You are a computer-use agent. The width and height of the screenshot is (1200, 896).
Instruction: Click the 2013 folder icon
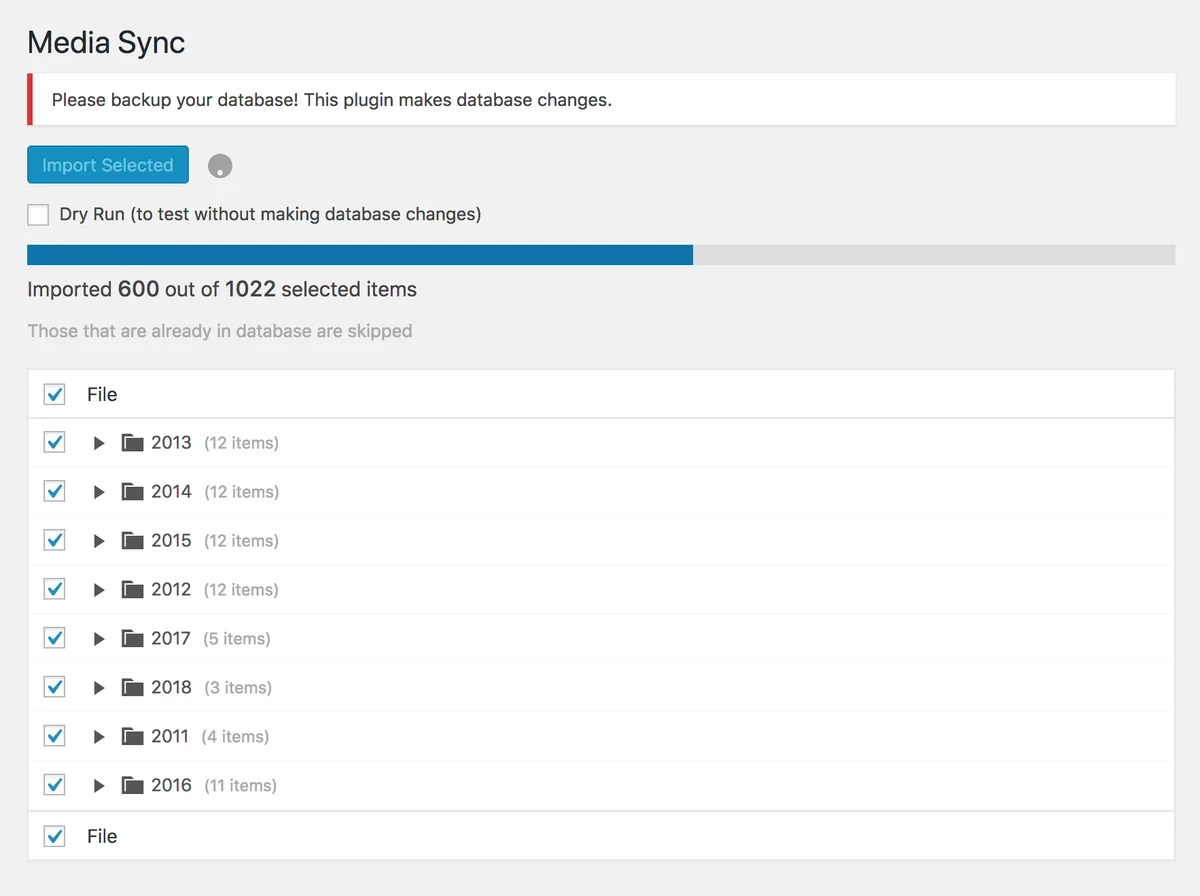point(132,442)
